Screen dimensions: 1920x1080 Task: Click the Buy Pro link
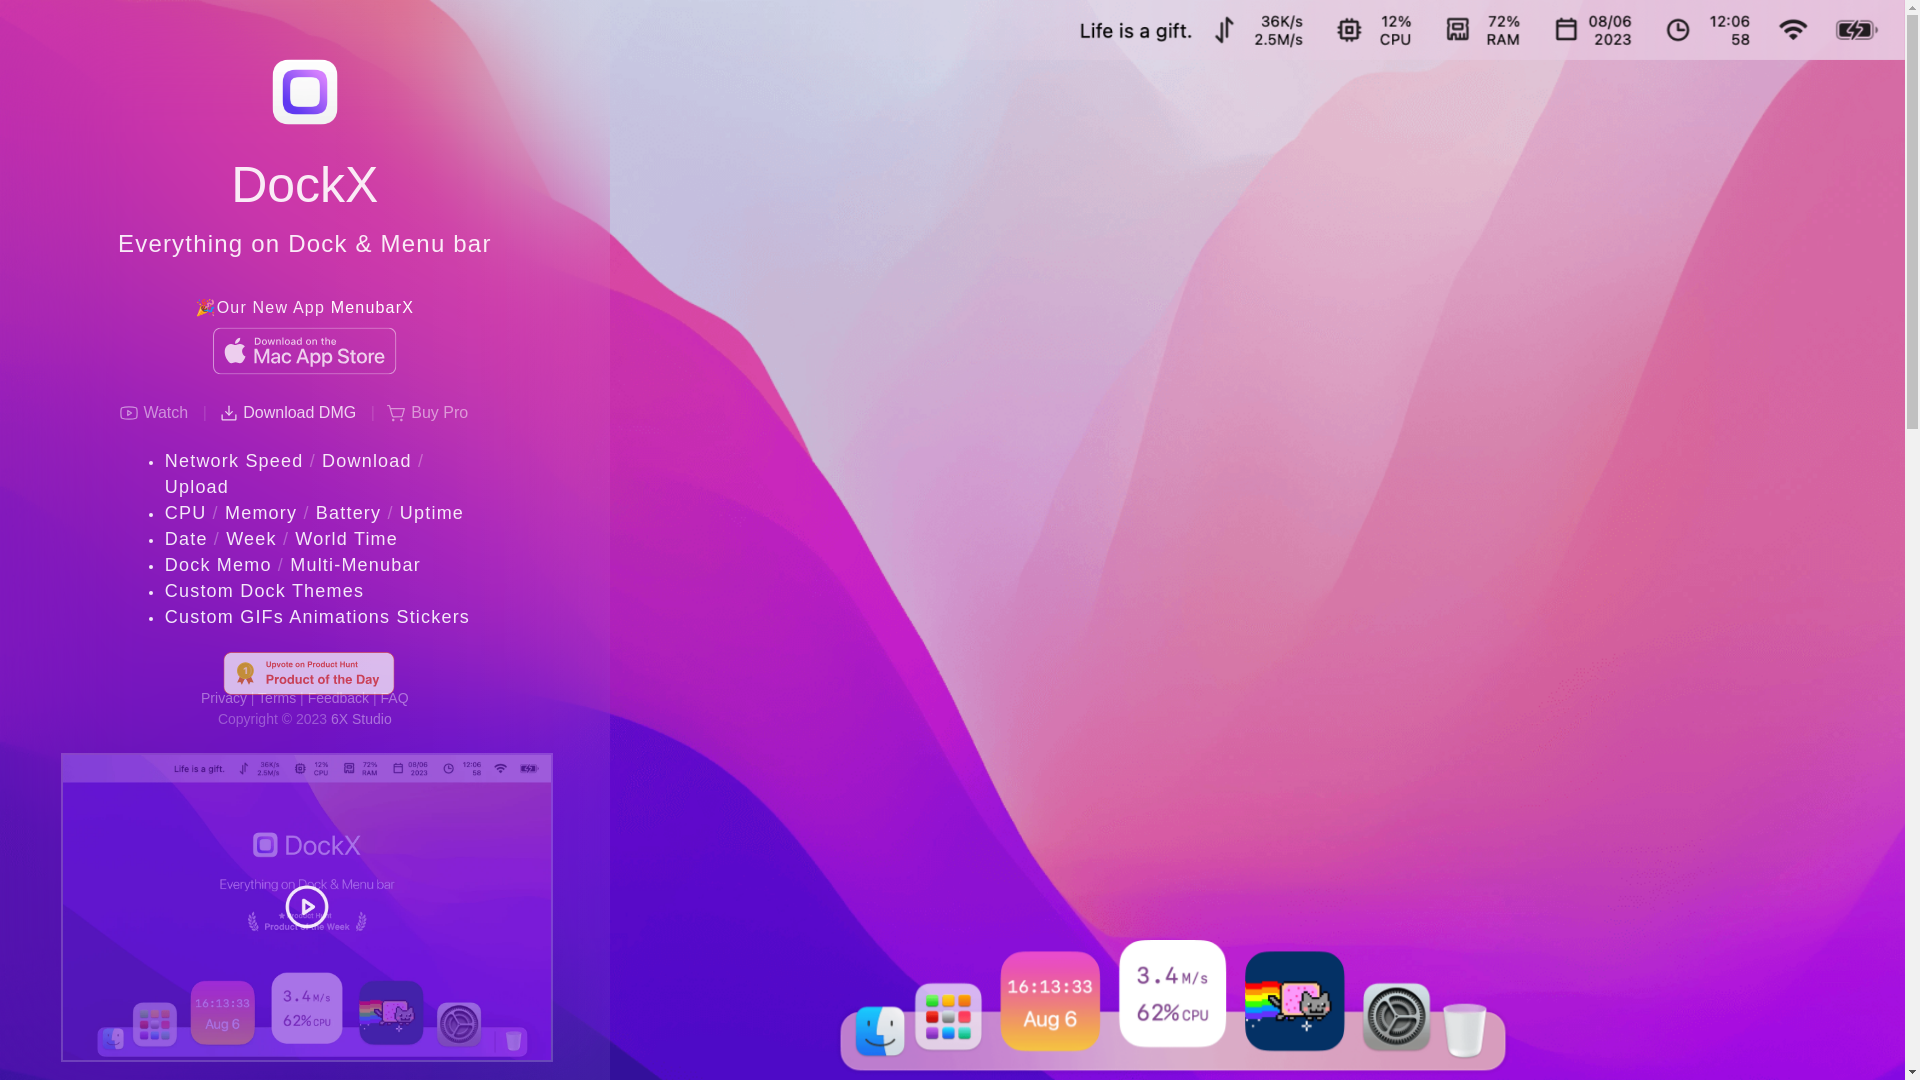[427, 413]
